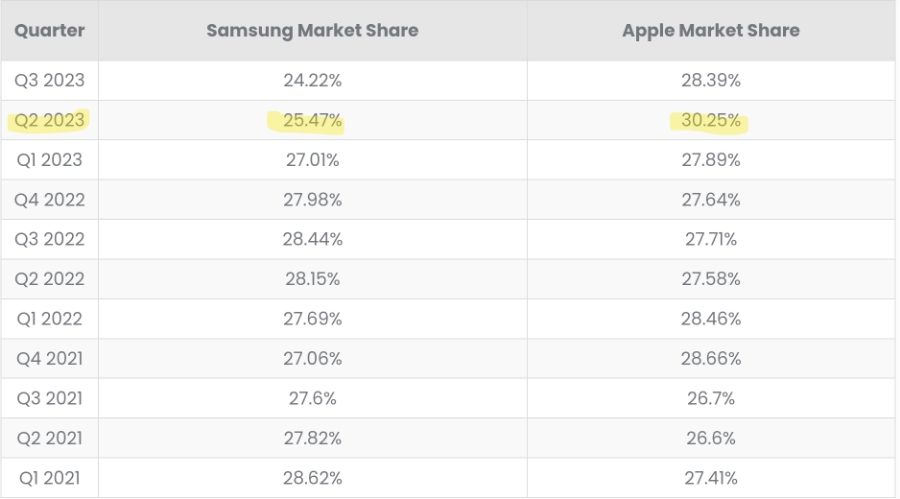Select highlighted Apple value 30.25%
This screenshot has width=900, height=499.
coord(710,121)
